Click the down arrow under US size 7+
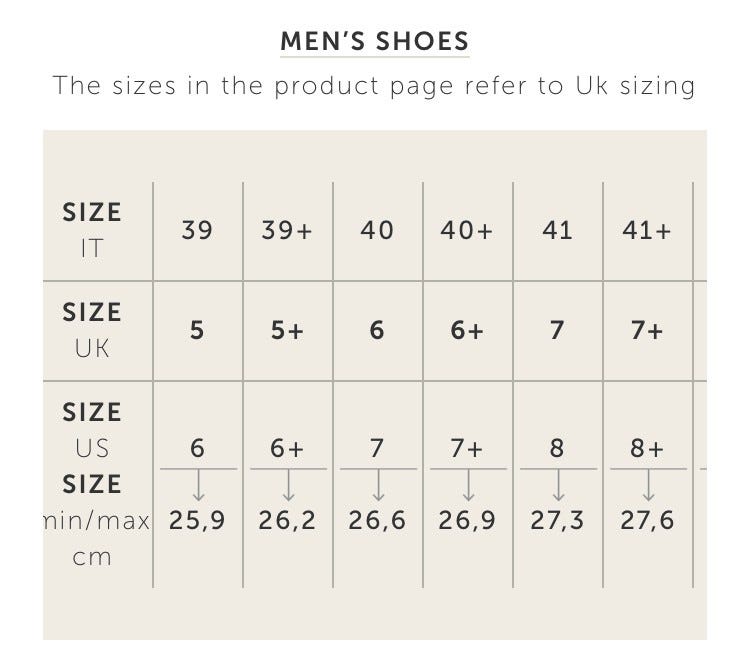Viewport: 752px width, 659px height. (x=467, y=486)
